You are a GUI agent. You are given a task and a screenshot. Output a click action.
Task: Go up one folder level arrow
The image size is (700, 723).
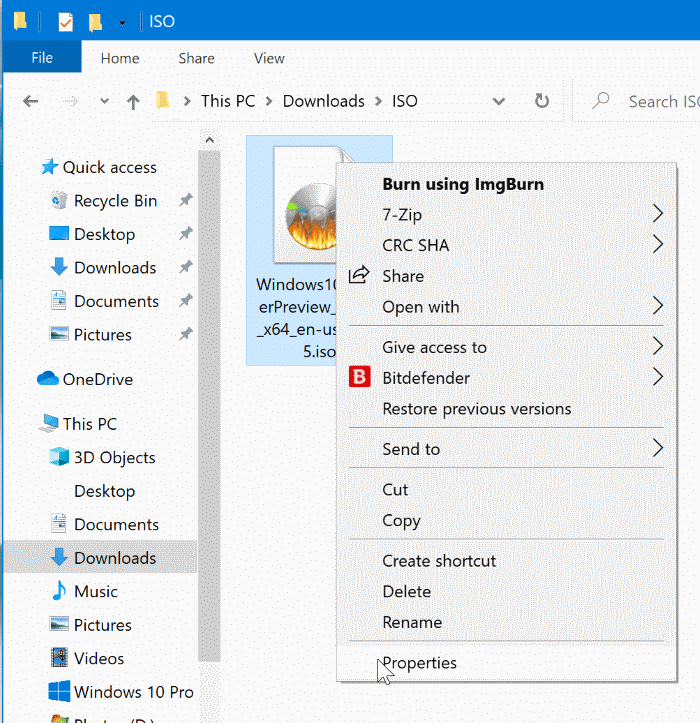click(x=133, y=101)
